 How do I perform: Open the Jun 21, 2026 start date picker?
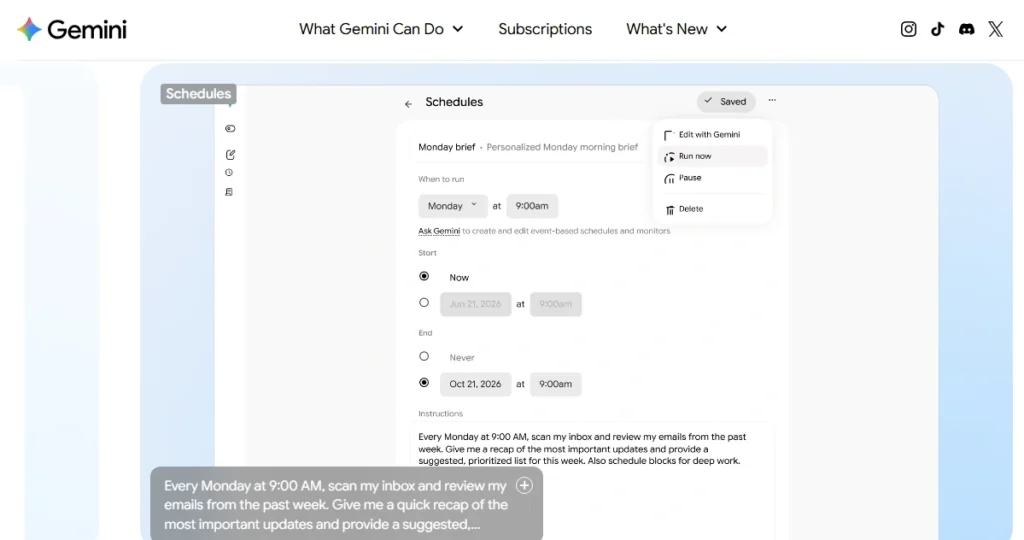[x=475, y=304]
